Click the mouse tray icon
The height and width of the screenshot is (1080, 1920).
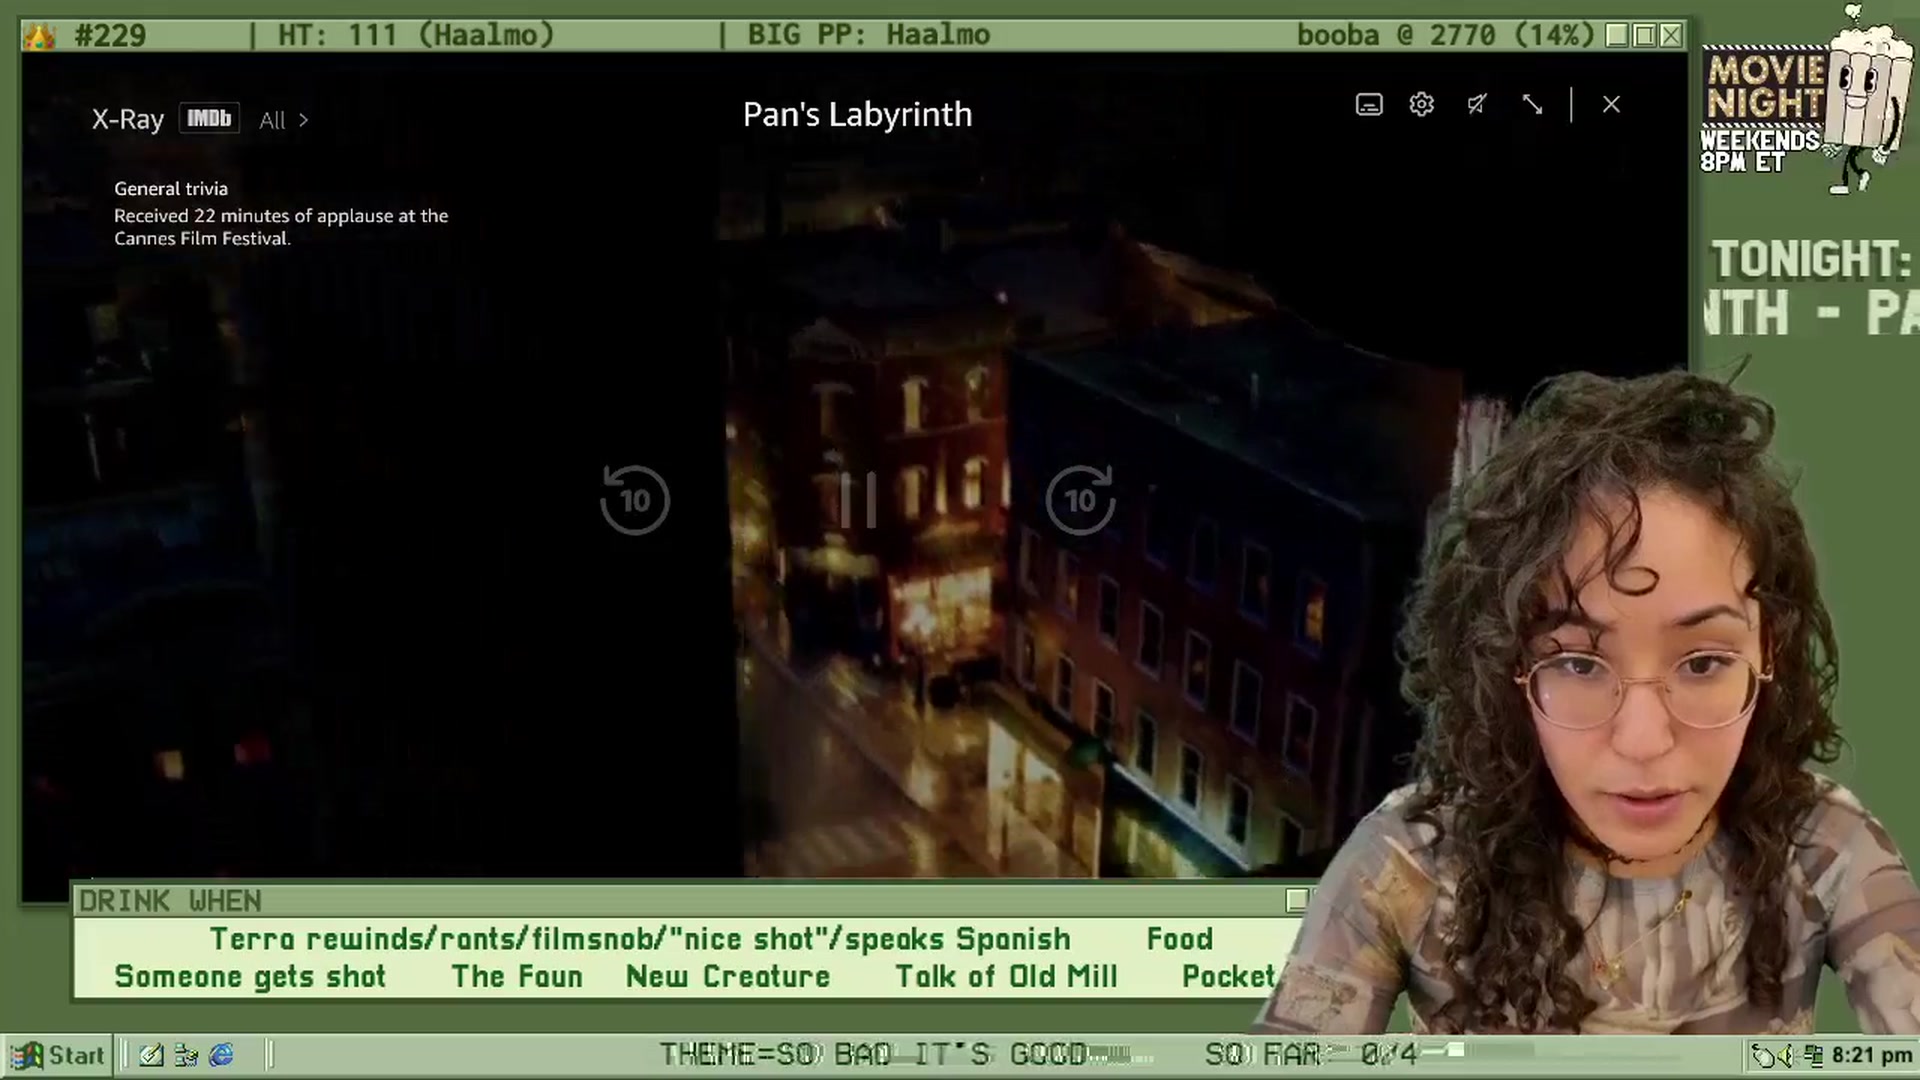[x=1762, y=1056]
